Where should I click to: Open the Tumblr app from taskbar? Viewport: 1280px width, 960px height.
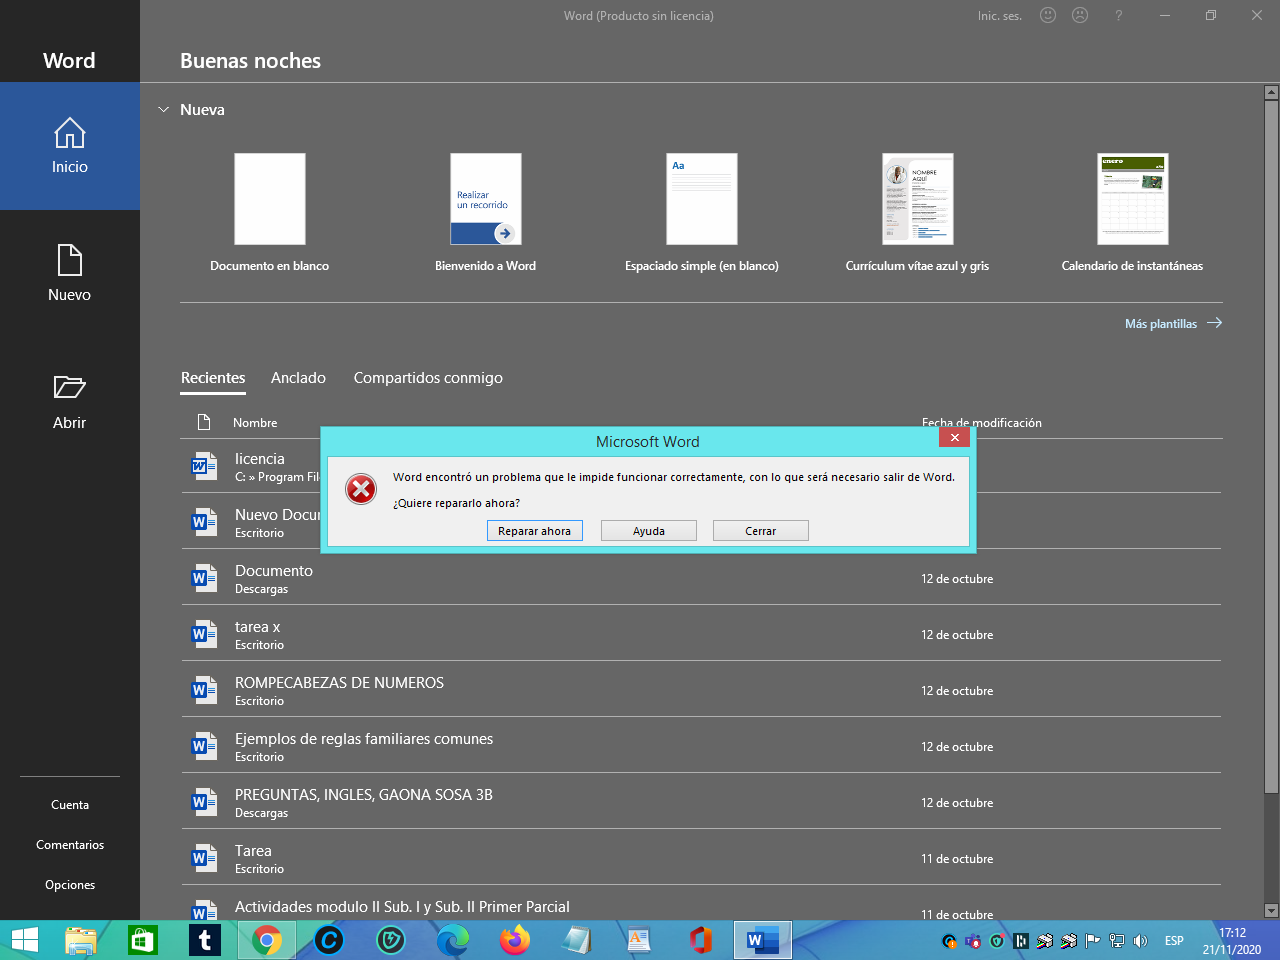[x=205, y=940]
